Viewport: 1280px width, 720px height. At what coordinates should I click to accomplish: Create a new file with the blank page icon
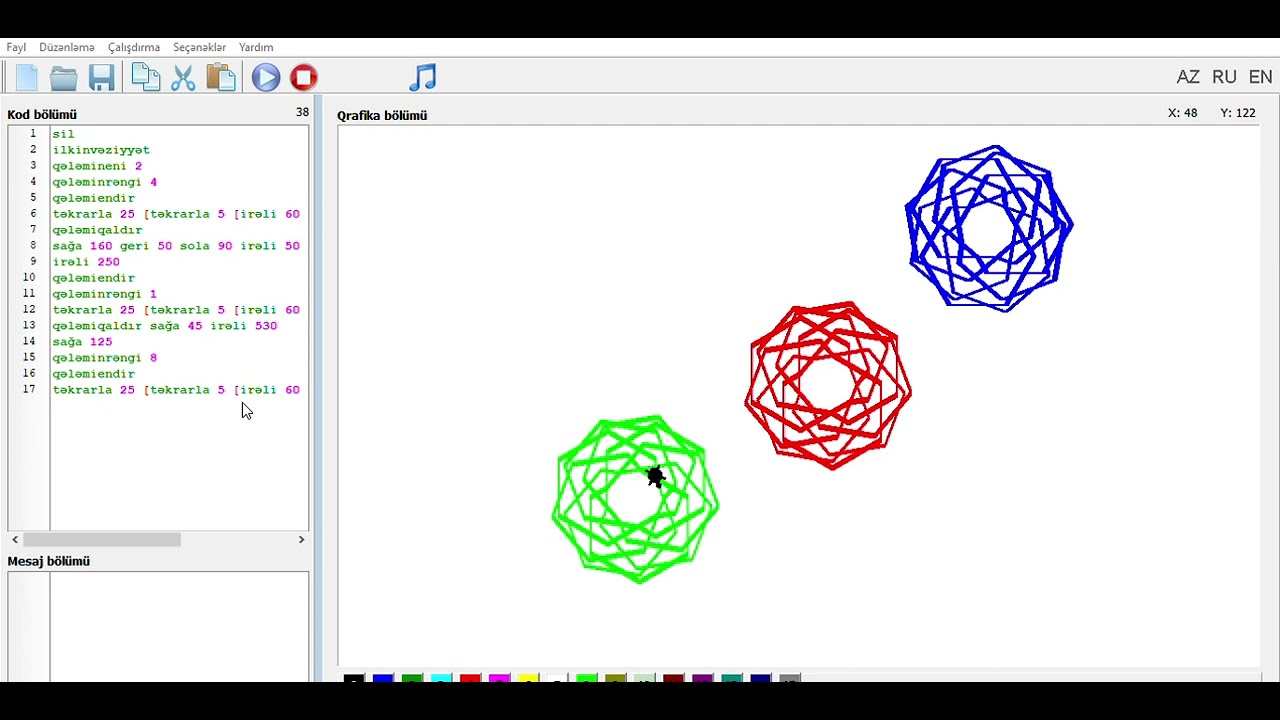pyautogui.click(x=26, y=77)
